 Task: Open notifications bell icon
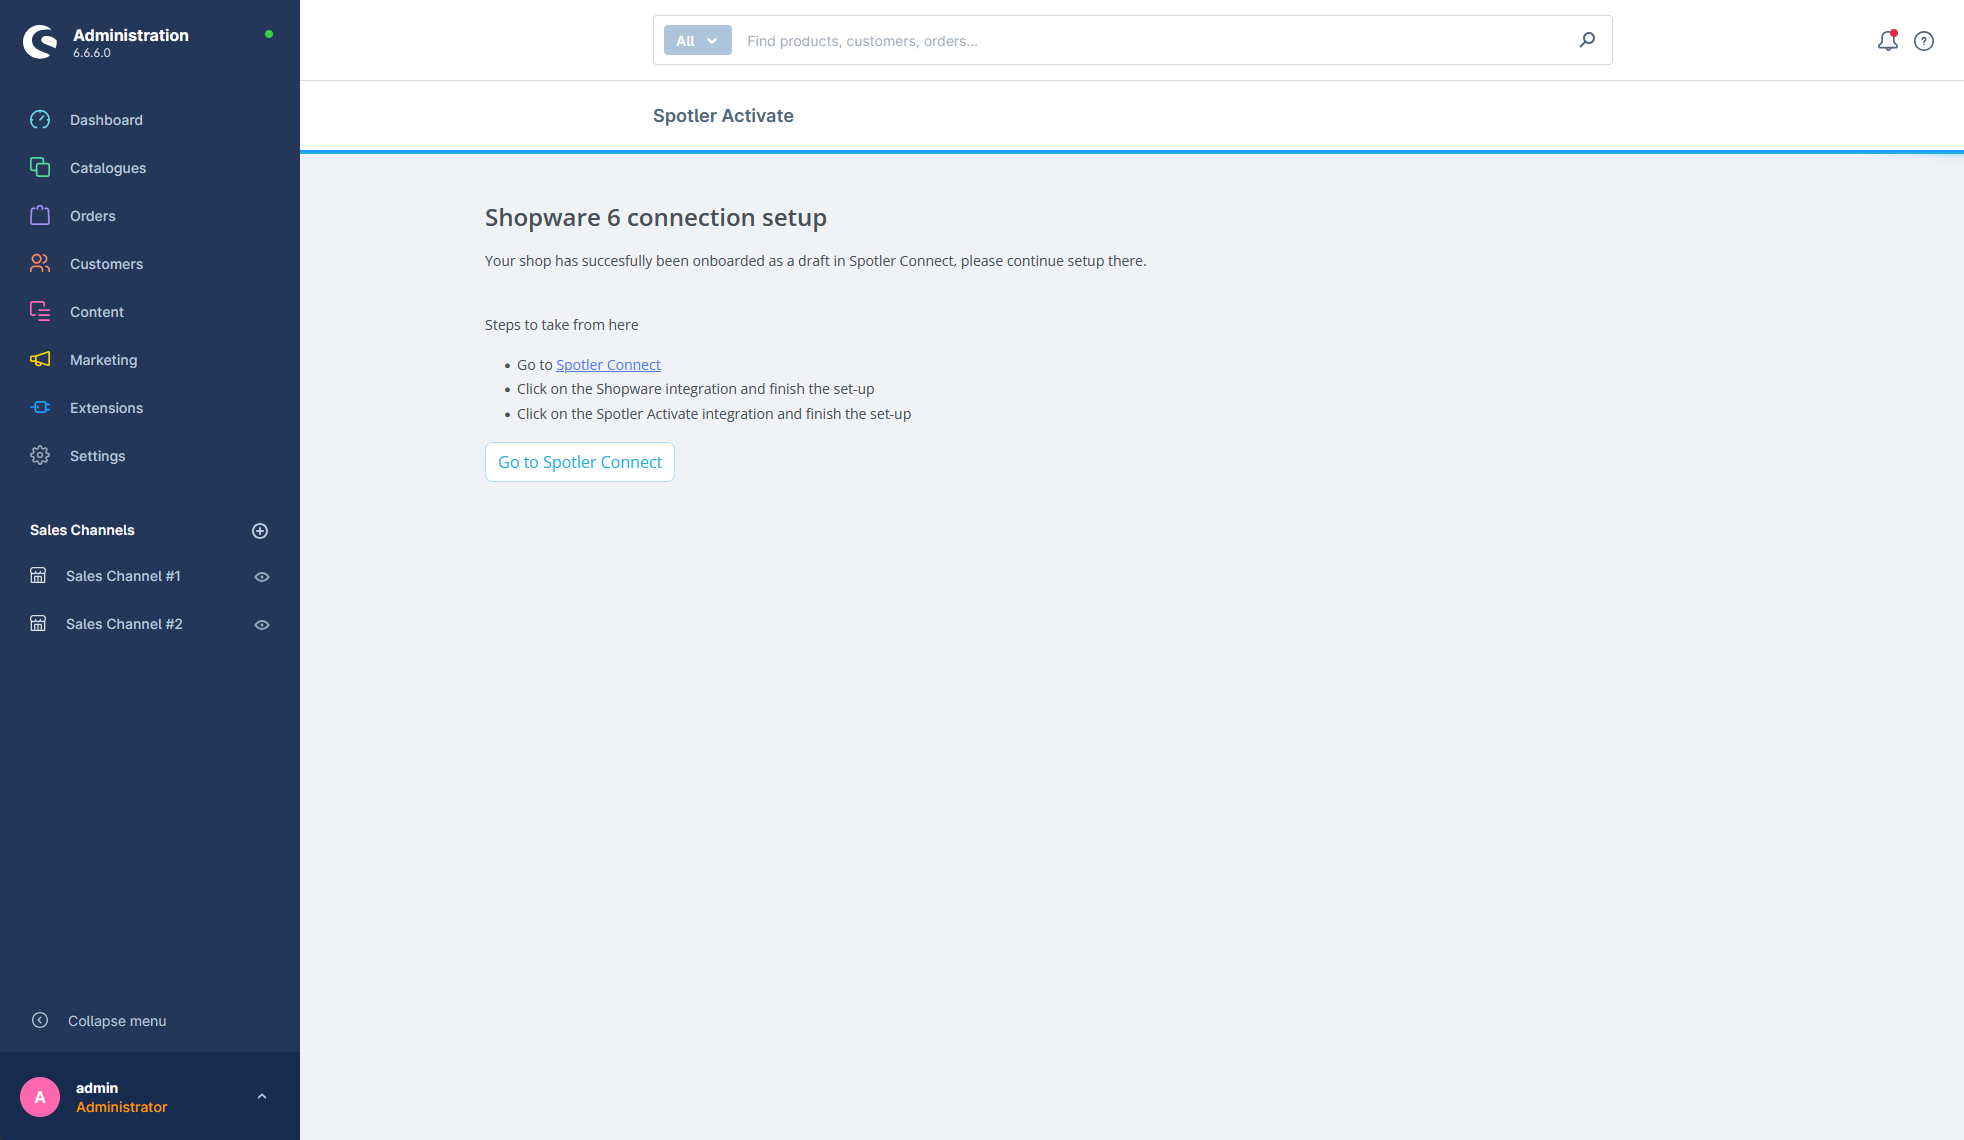[x=1887, y=41]
